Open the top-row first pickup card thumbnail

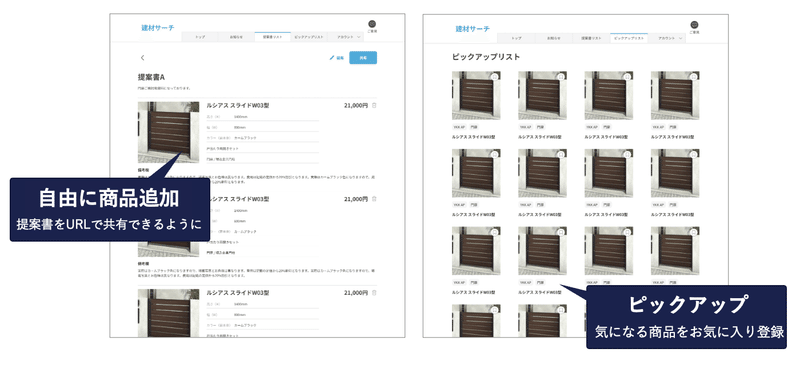476,95
